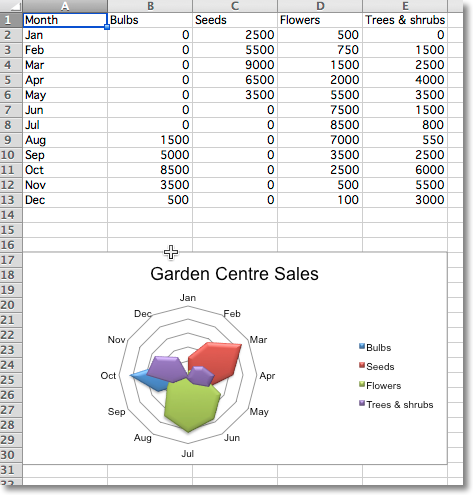Select the Oct bulbs value 8500
This screenshot has width=473, height=495.
click(150, 170)
